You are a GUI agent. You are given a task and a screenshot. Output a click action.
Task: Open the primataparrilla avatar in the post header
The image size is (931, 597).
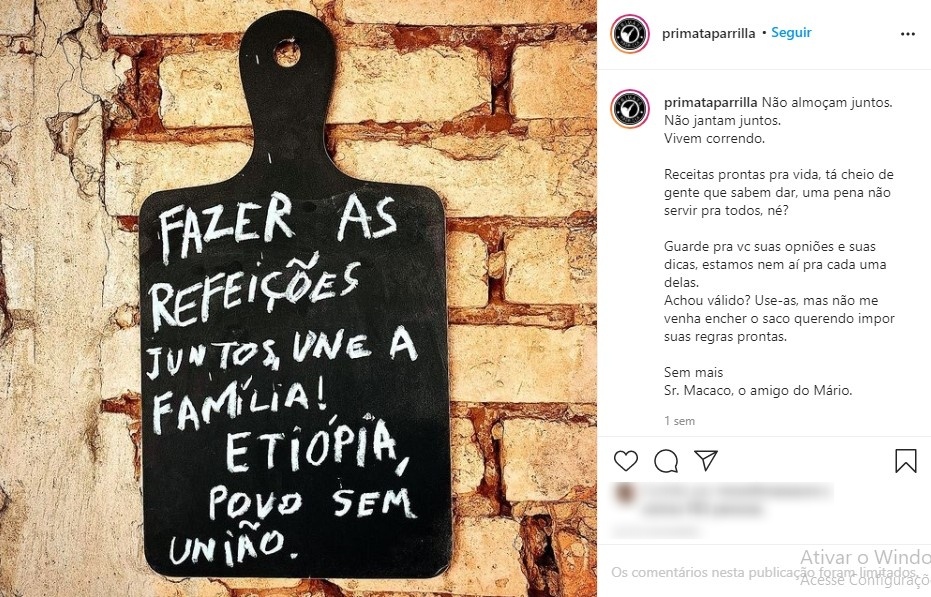coord(629,34)
